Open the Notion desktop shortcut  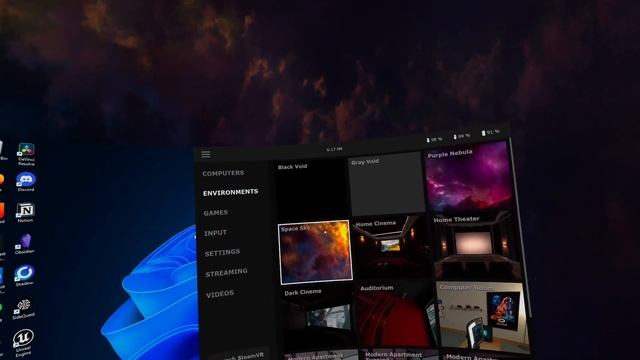point(25,213)
